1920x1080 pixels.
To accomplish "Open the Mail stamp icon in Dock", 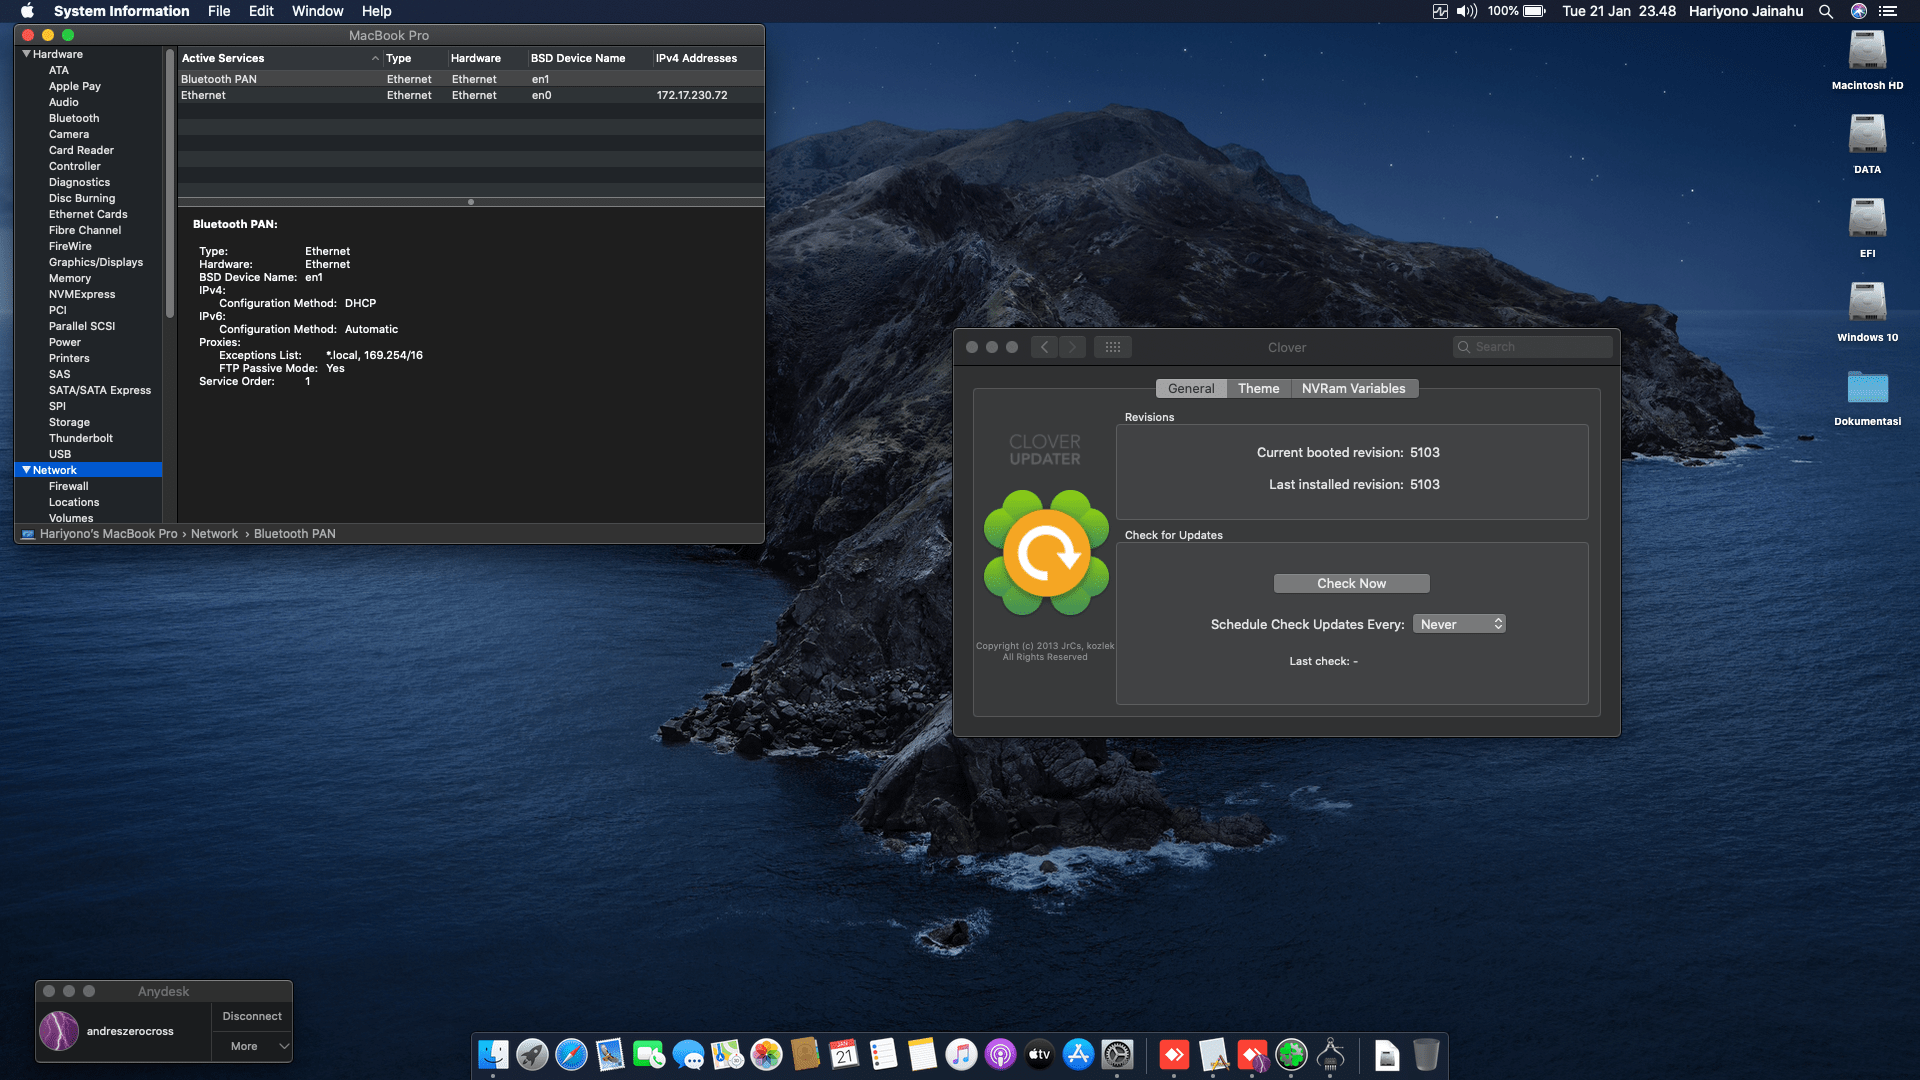I will click(x=610, y=1054).
